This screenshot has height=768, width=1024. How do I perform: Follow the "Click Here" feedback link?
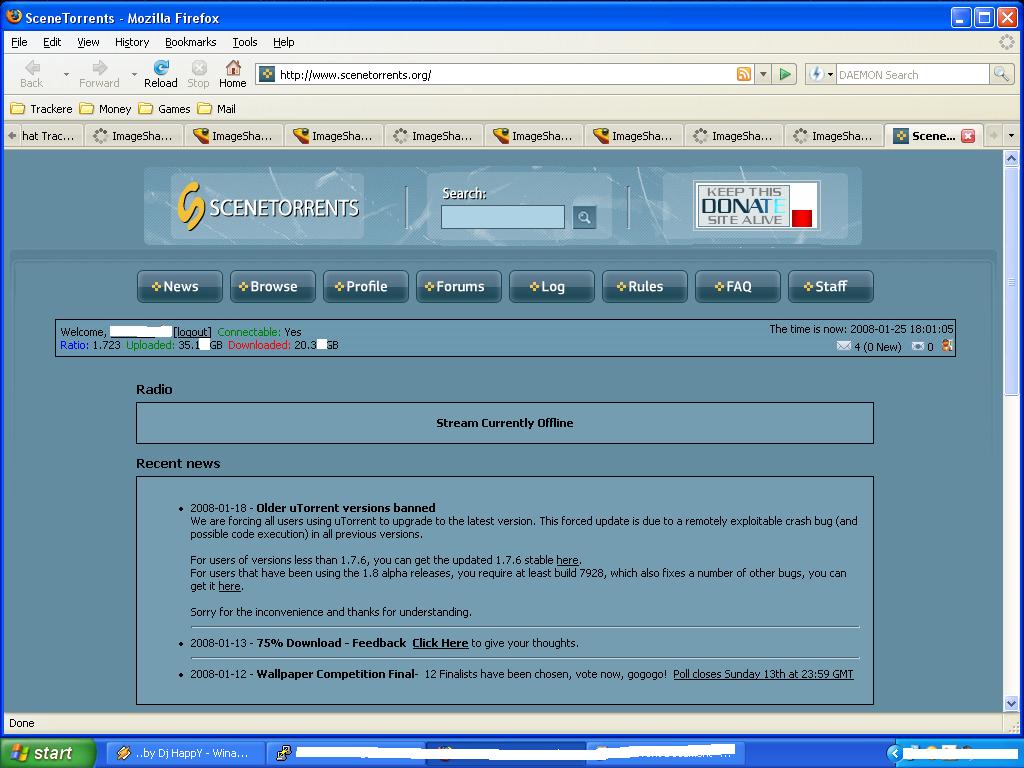[x=440, y=643]
